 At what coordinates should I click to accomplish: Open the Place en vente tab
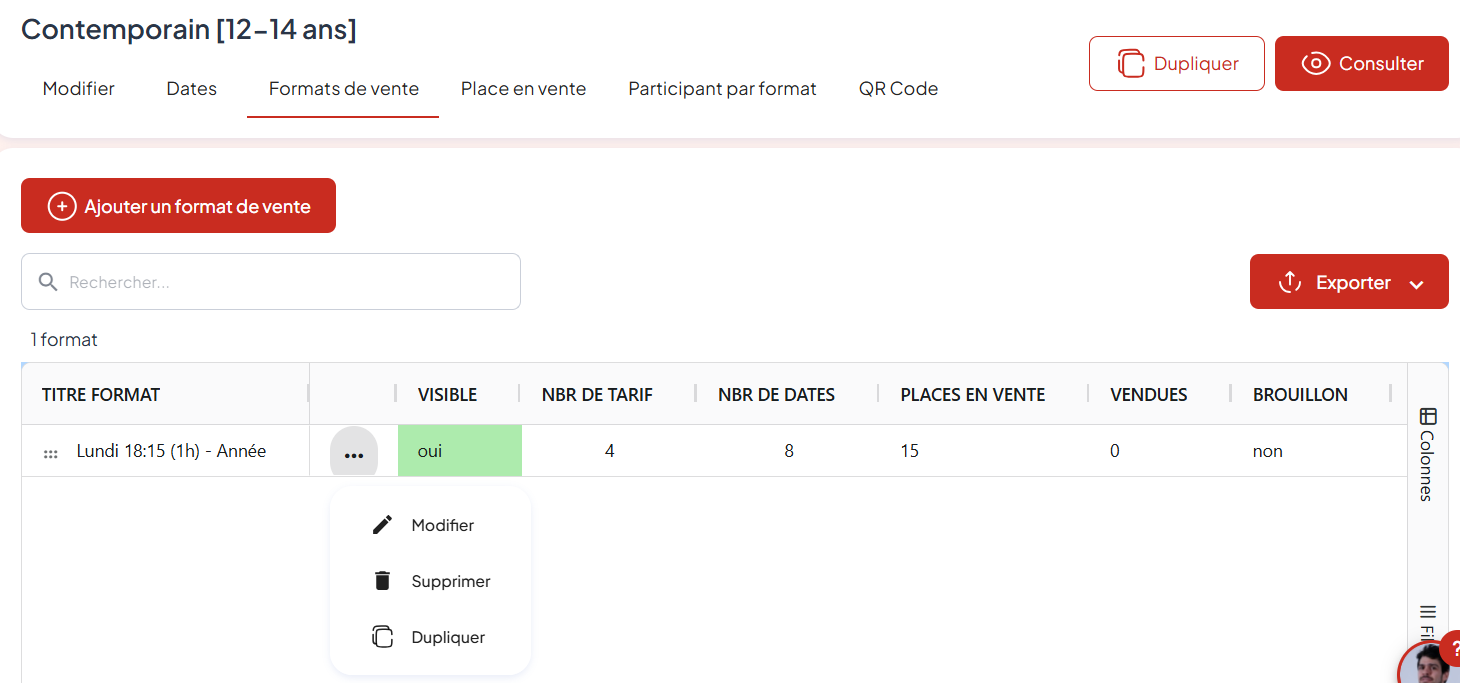click(523, 89)
